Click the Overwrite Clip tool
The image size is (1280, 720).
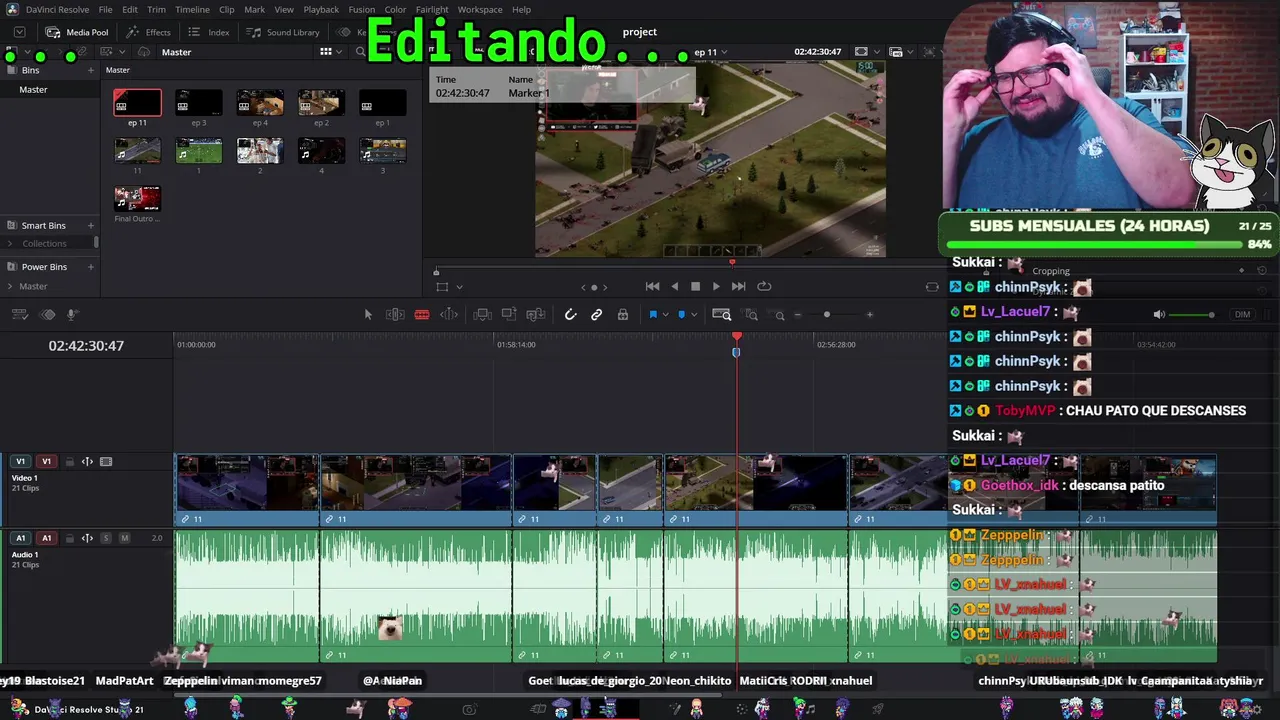click(x=509, y=315)
